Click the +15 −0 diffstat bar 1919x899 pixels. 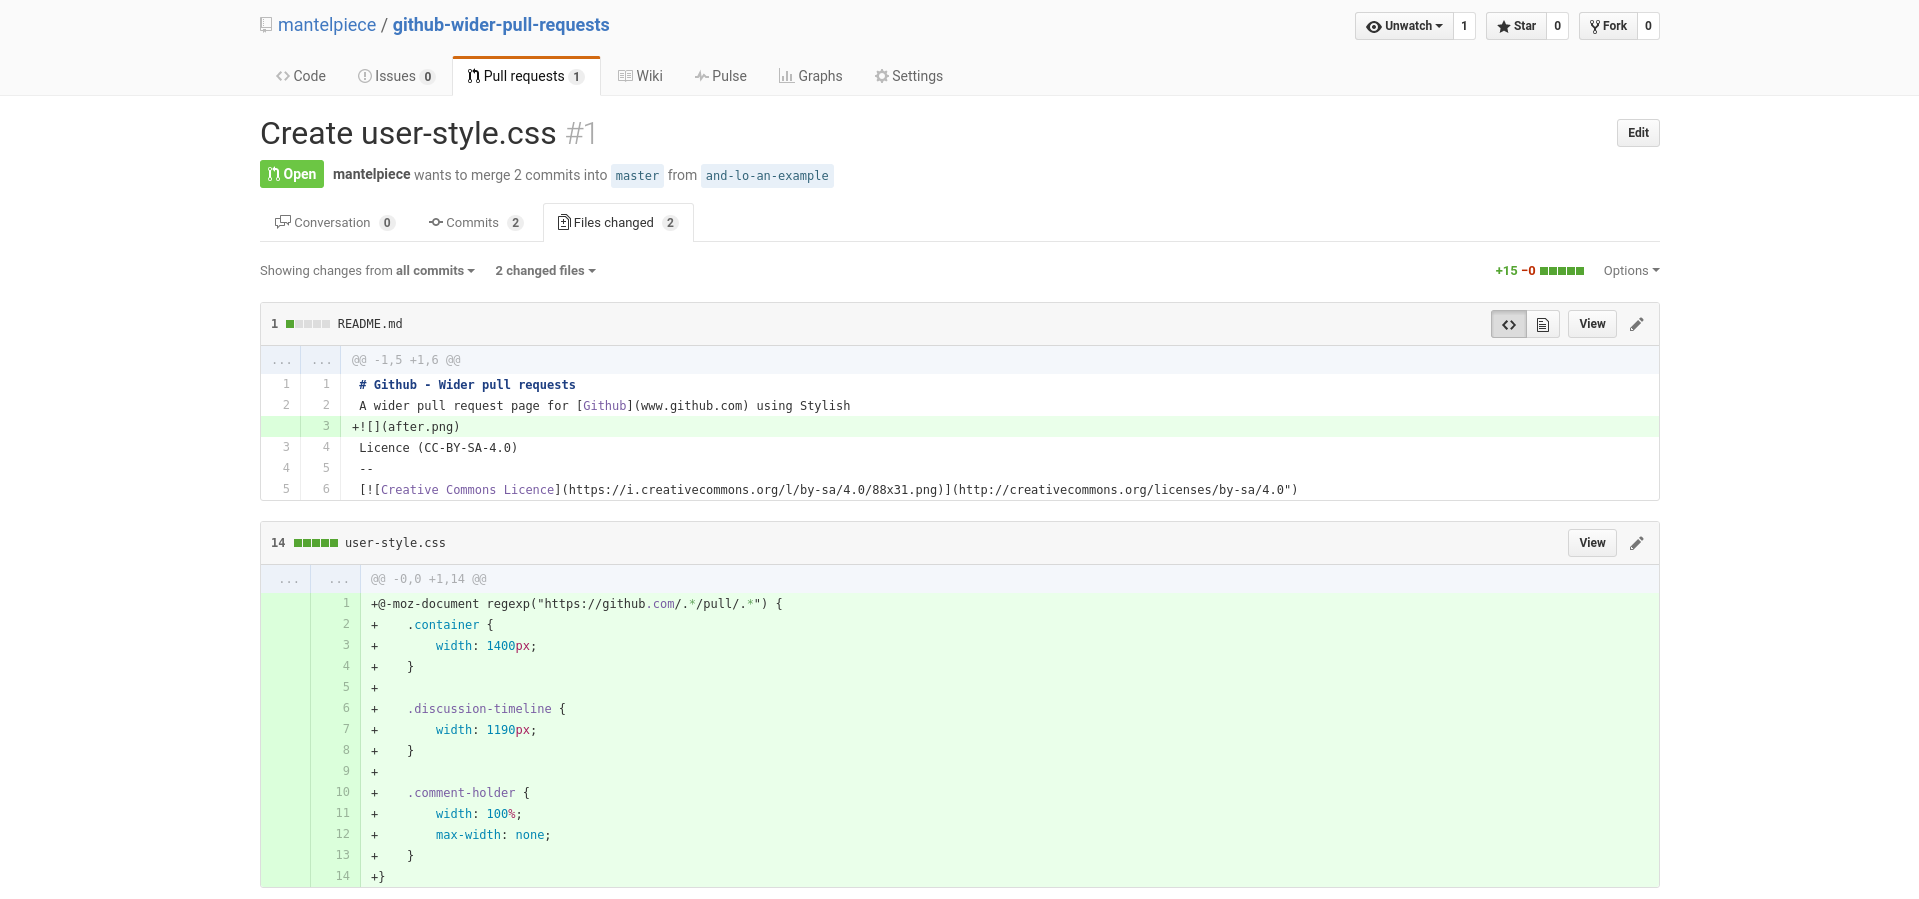[1539, 271]
